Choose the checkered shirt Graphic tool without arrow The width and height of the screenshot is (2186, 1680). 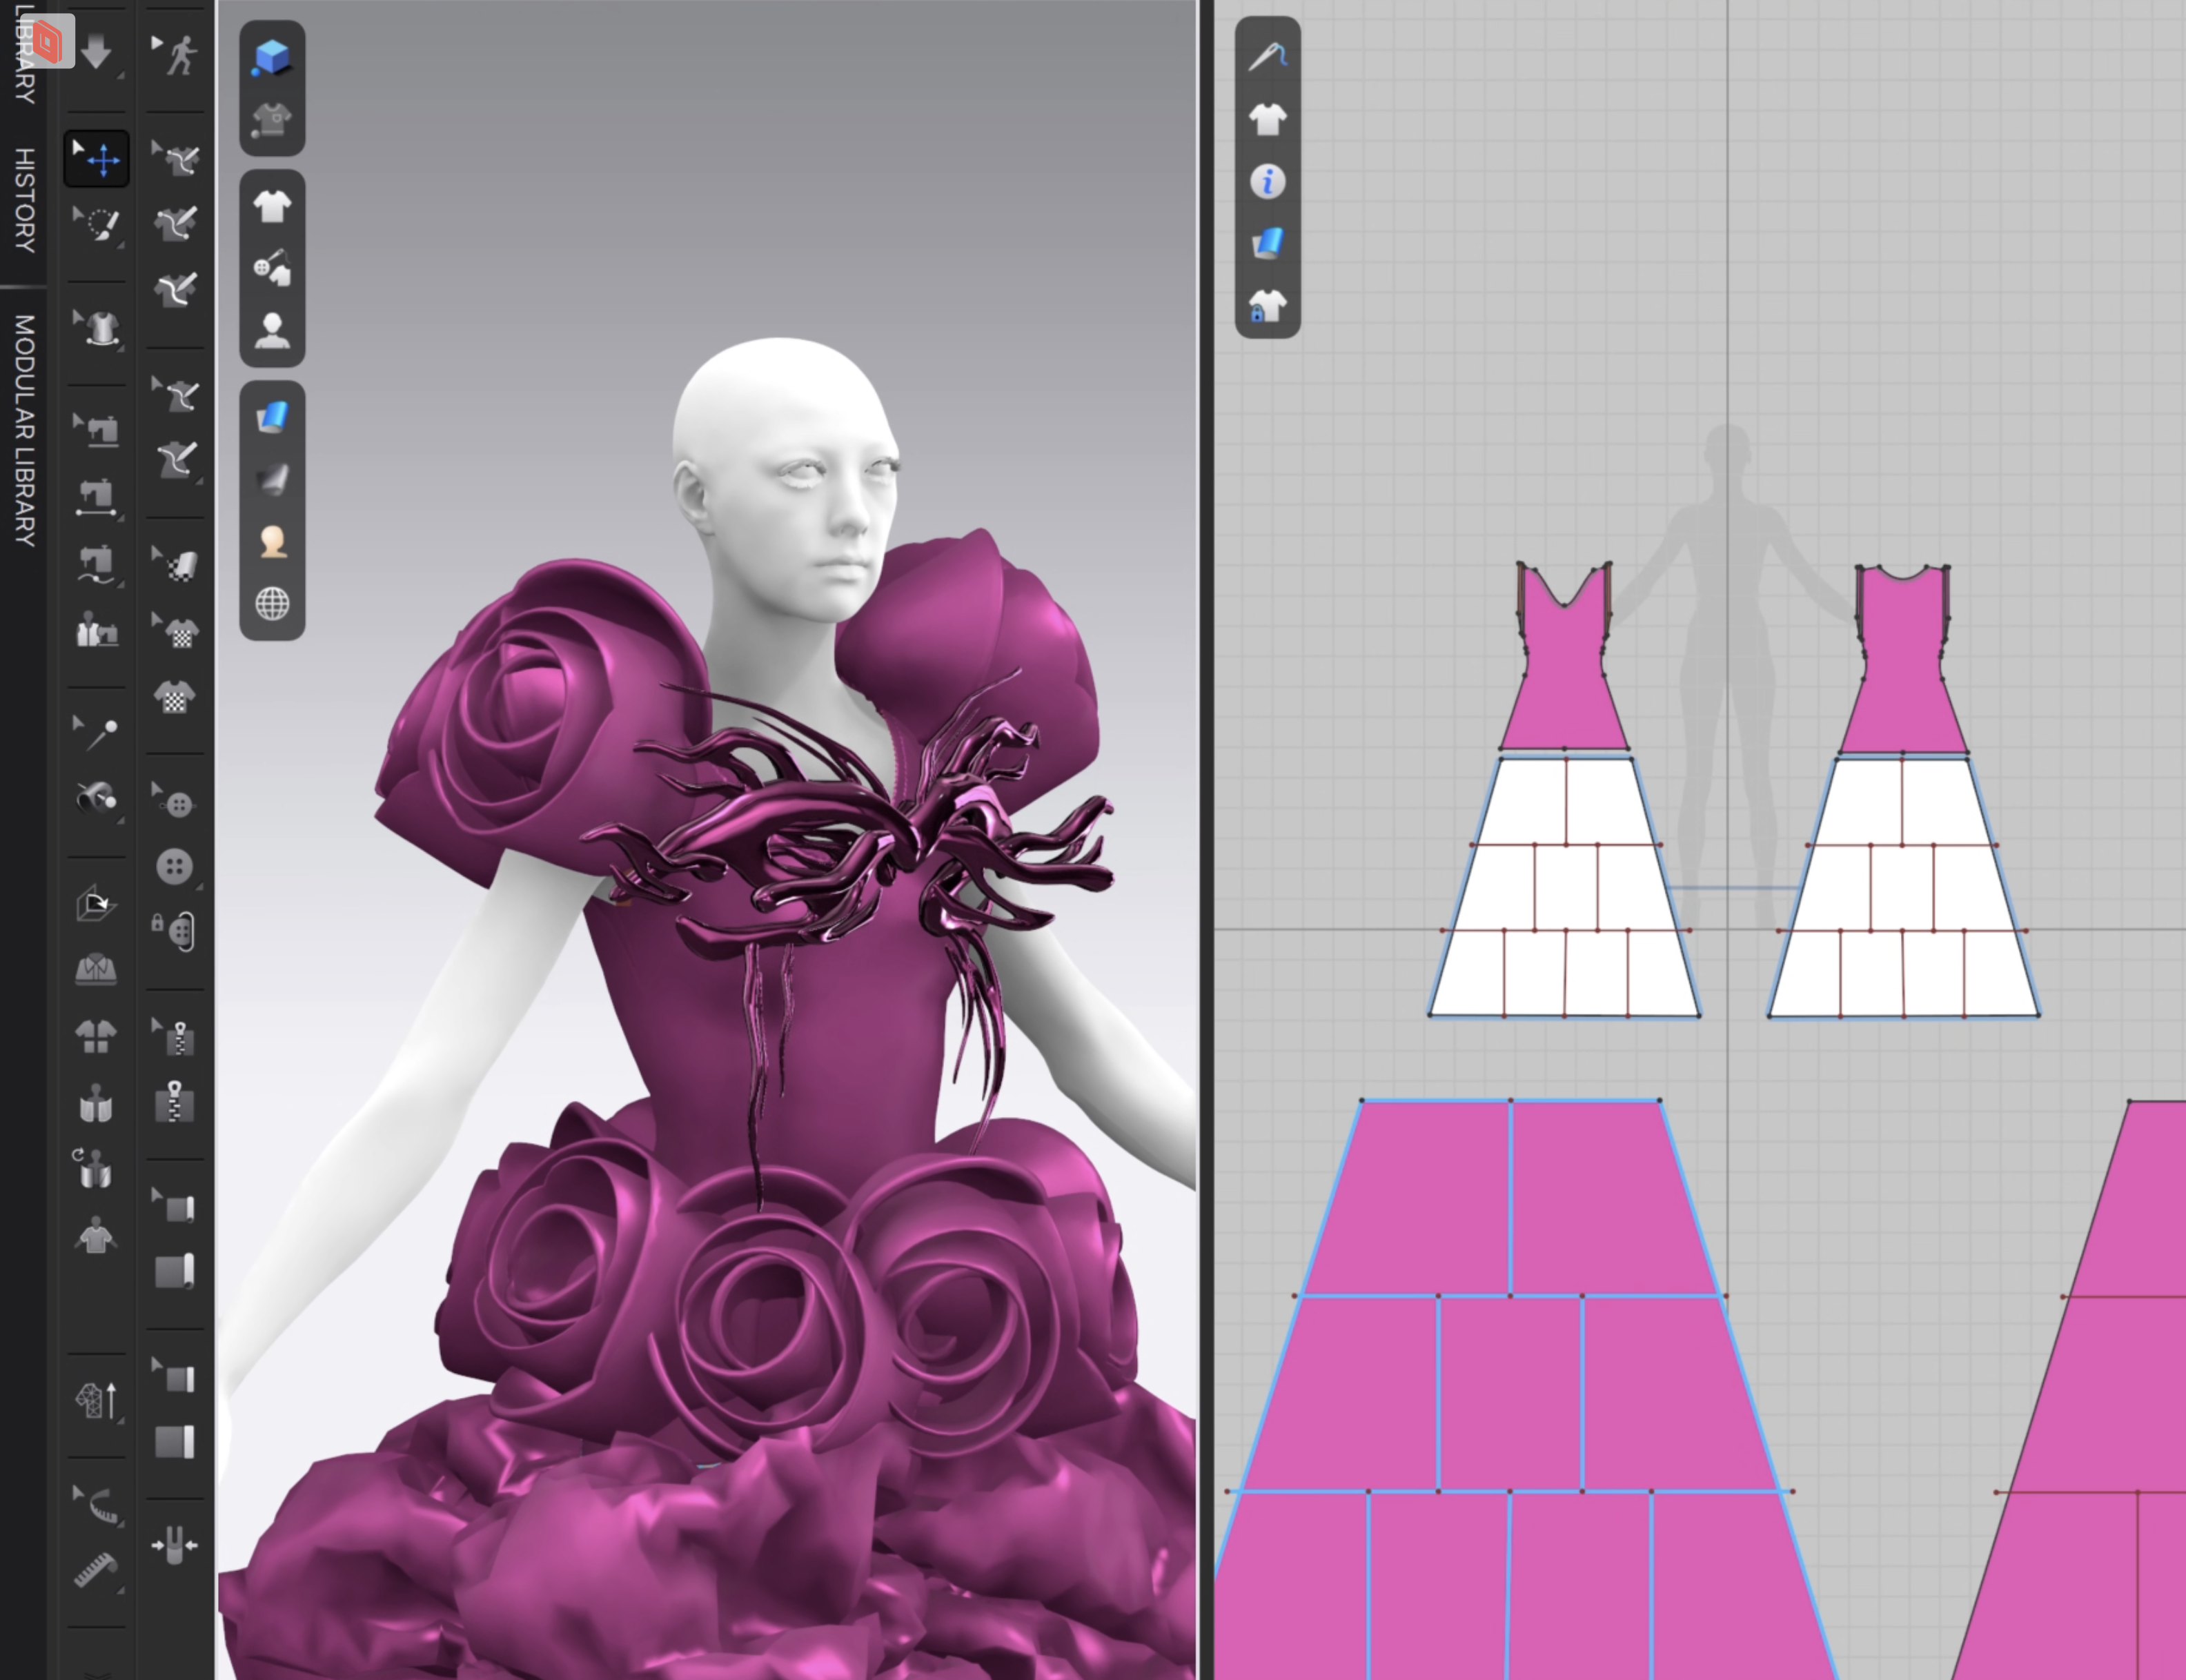175,696
